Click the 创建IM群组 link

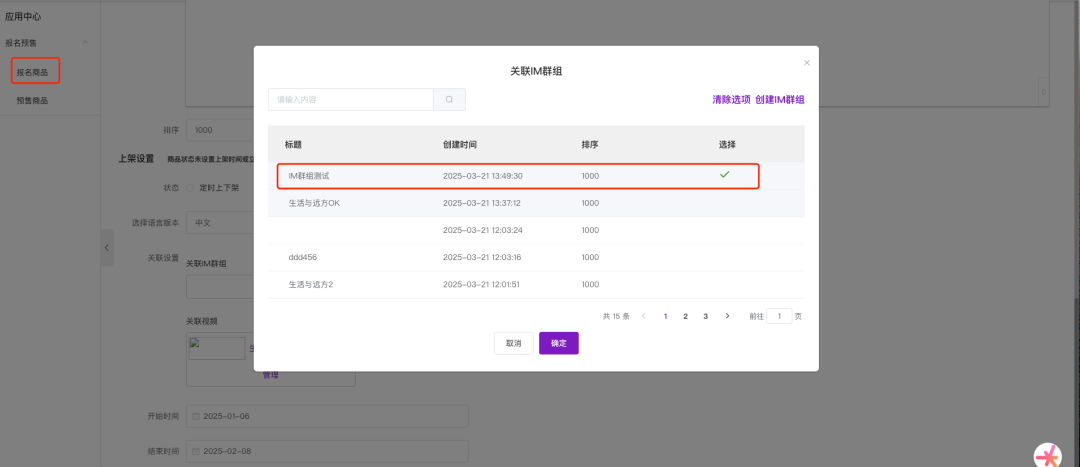[780, 100]
